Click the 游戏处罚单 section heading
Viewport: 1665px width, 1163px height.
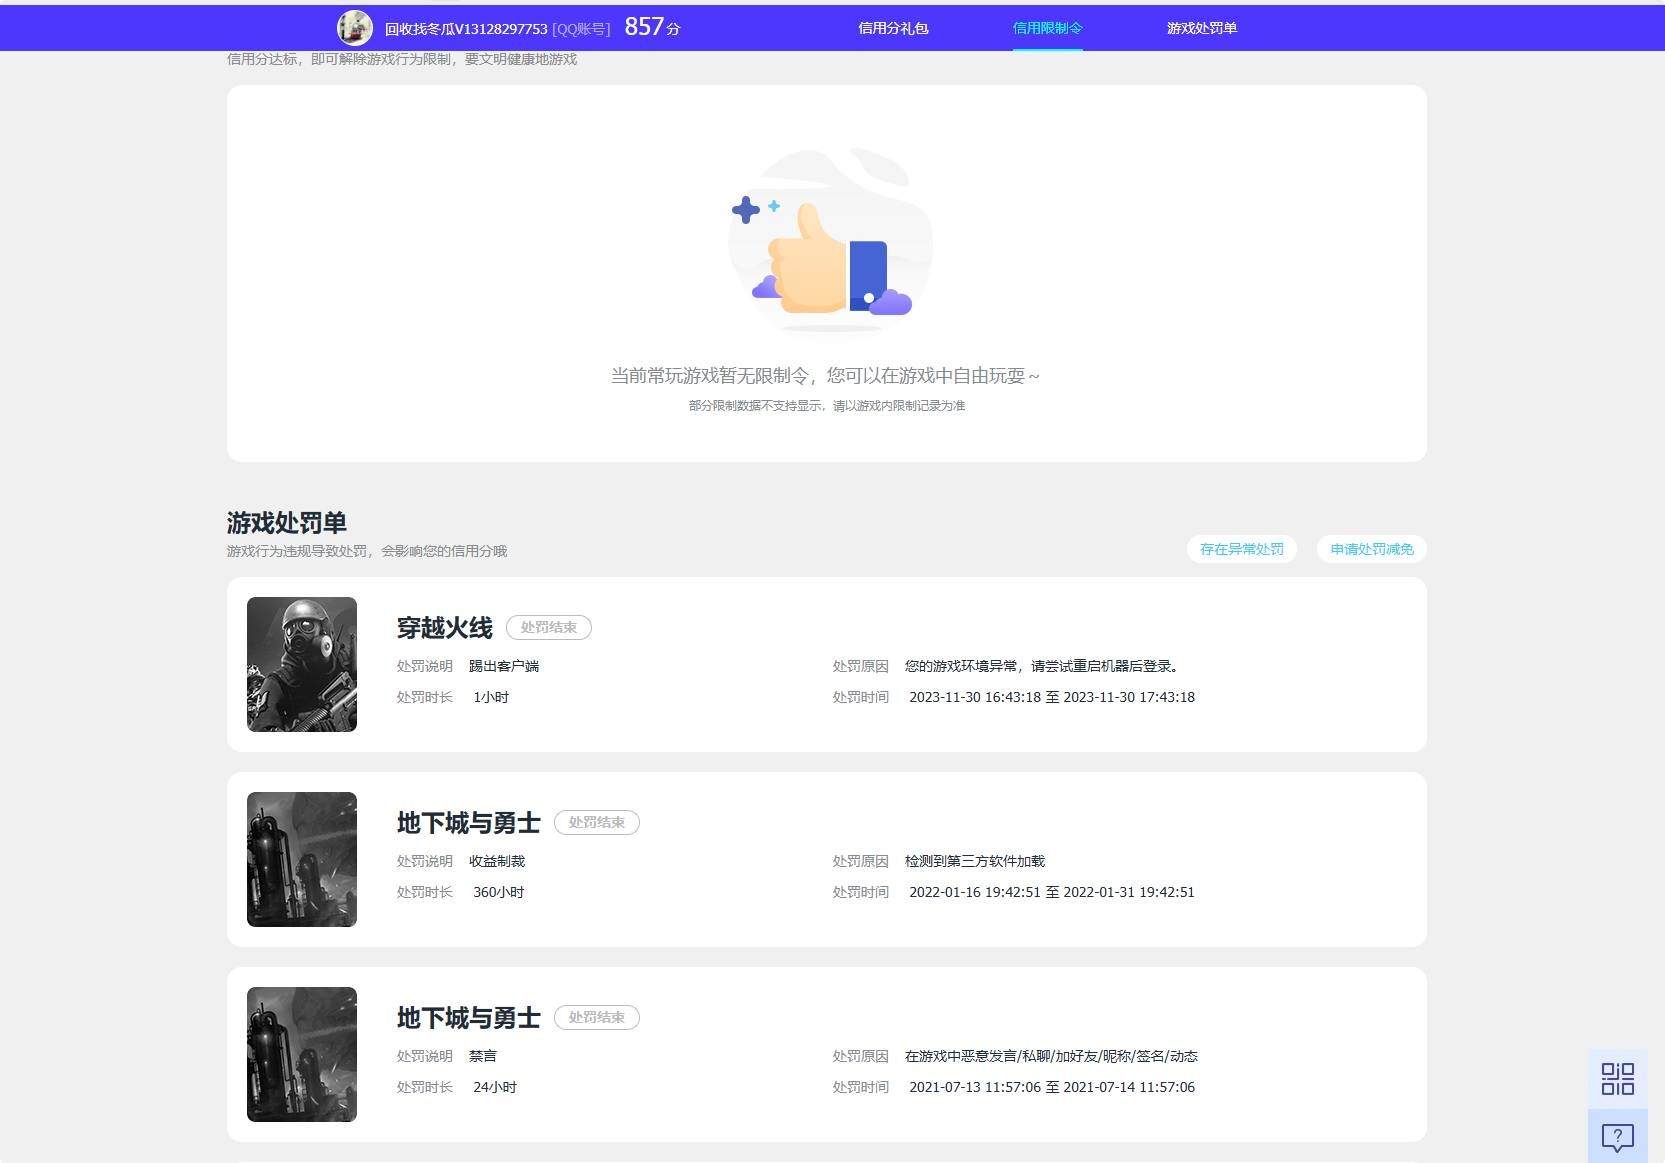(x=287, y=523)
